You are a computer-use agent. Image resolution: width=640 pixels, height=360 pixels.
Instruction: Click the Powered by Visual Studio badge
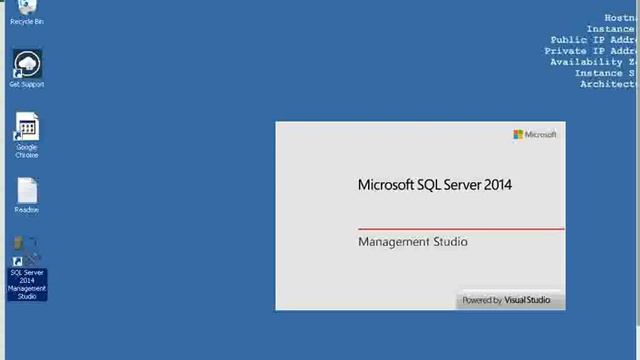[510, 300]
